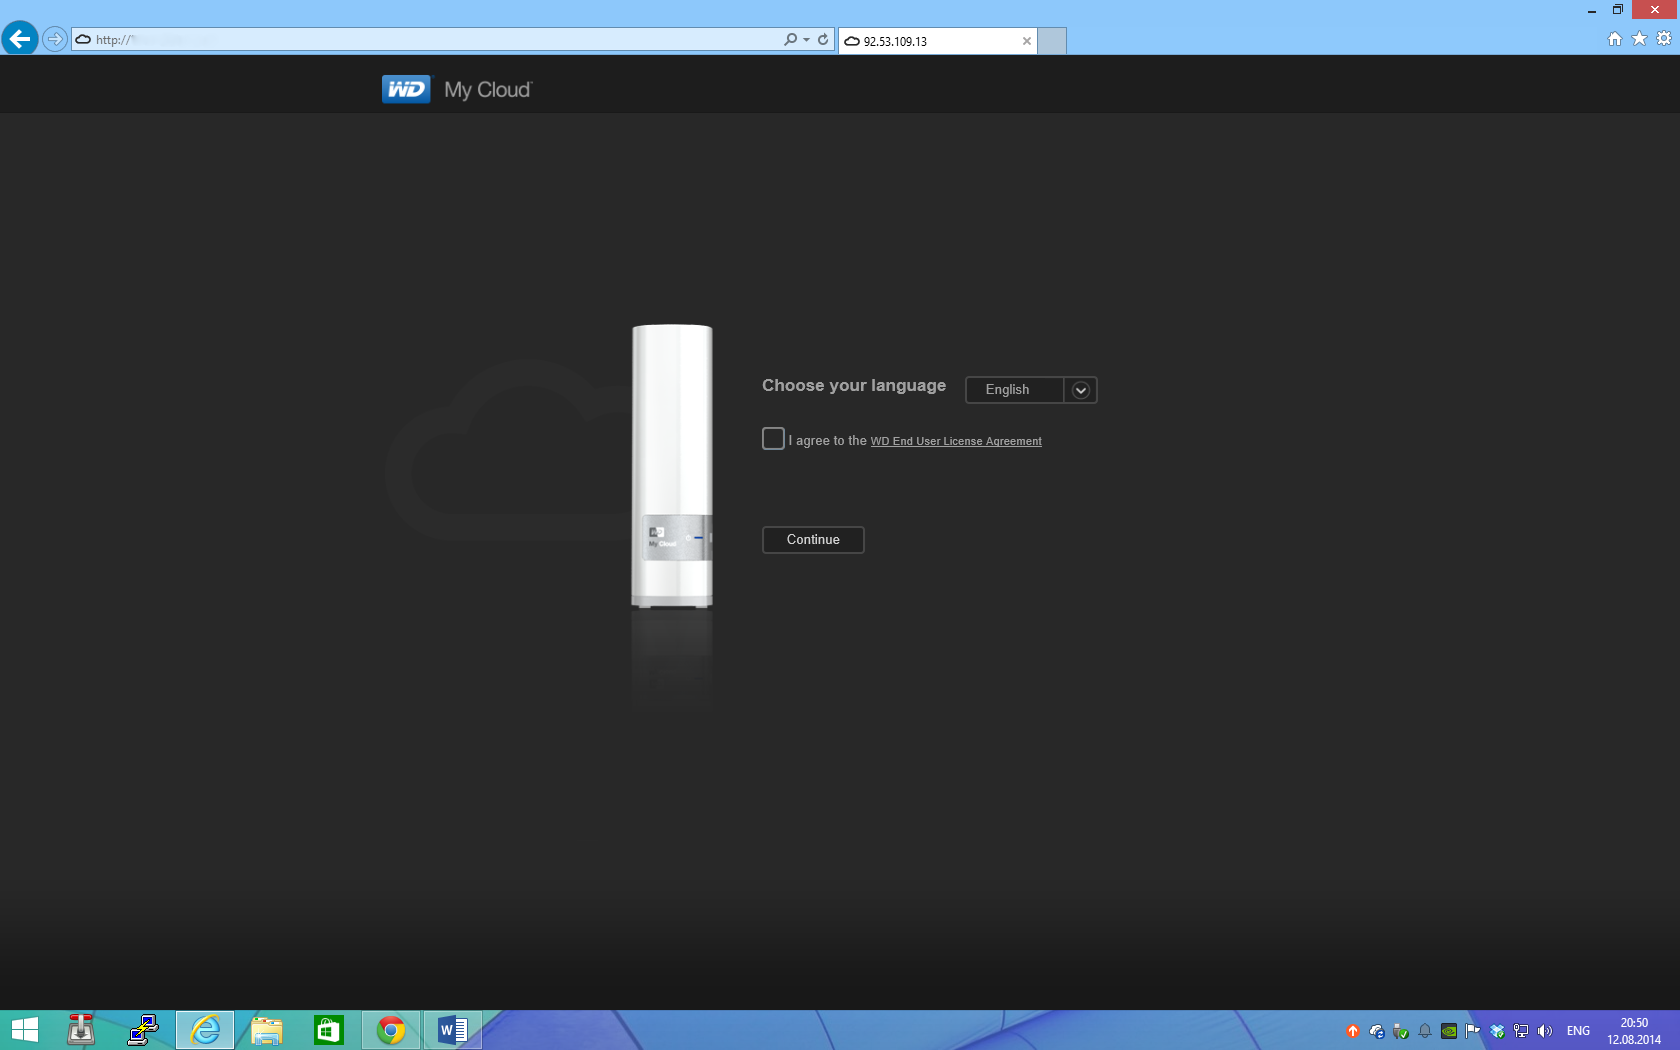Open the address bar autocomplete dropdown arrow
The image size is (1680, 1050).
[806, 39]
